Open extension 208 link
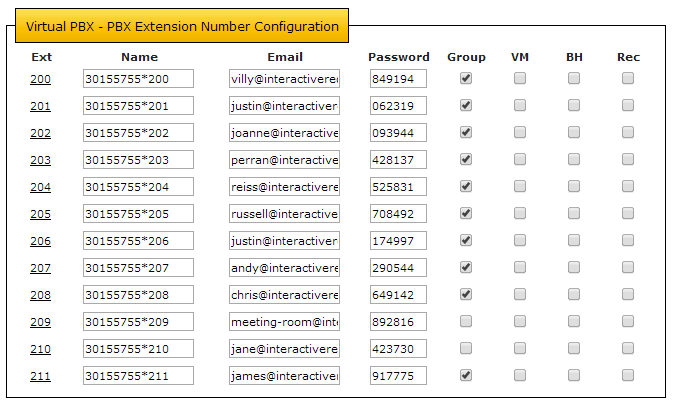The image size is (677, 407). click(41, 295)
